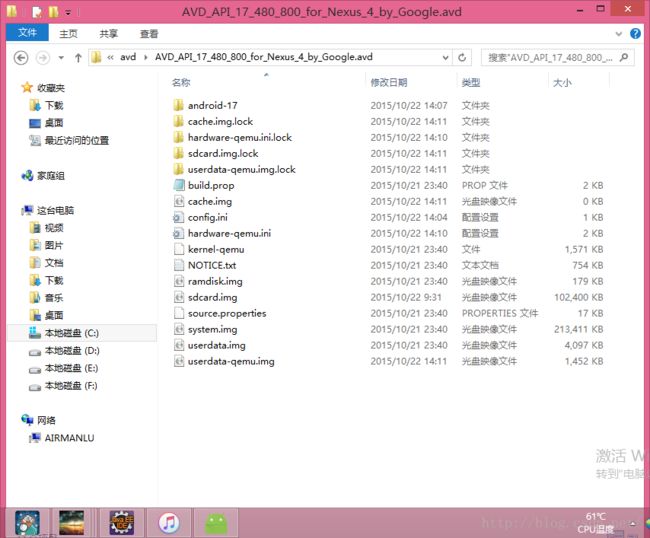650x538 pixels.
Task: Open AIRMANLU network computer
Action: click(x=70, y=438)
